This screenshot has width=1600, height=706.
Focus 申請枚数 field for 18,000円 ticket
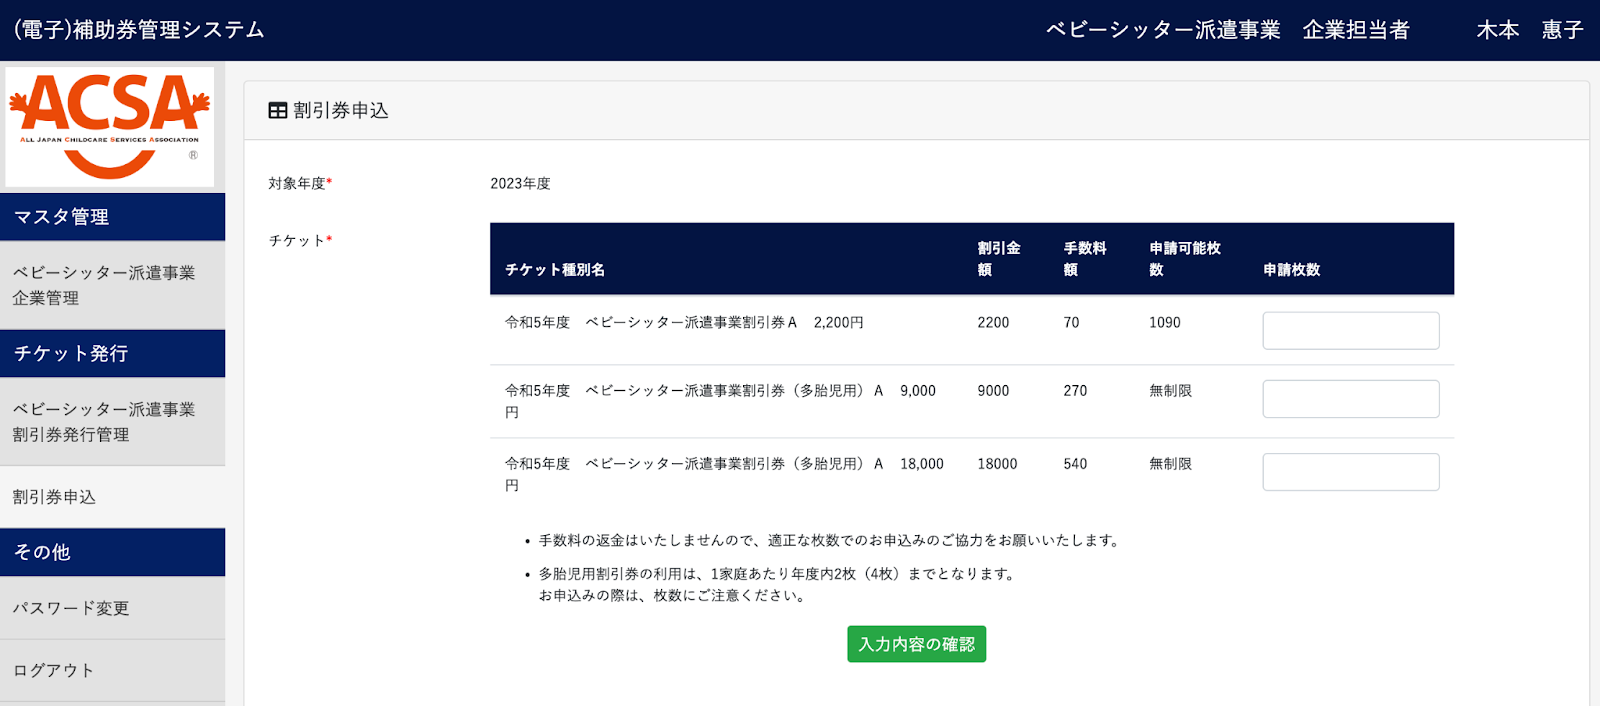(x=1351, y=472)
